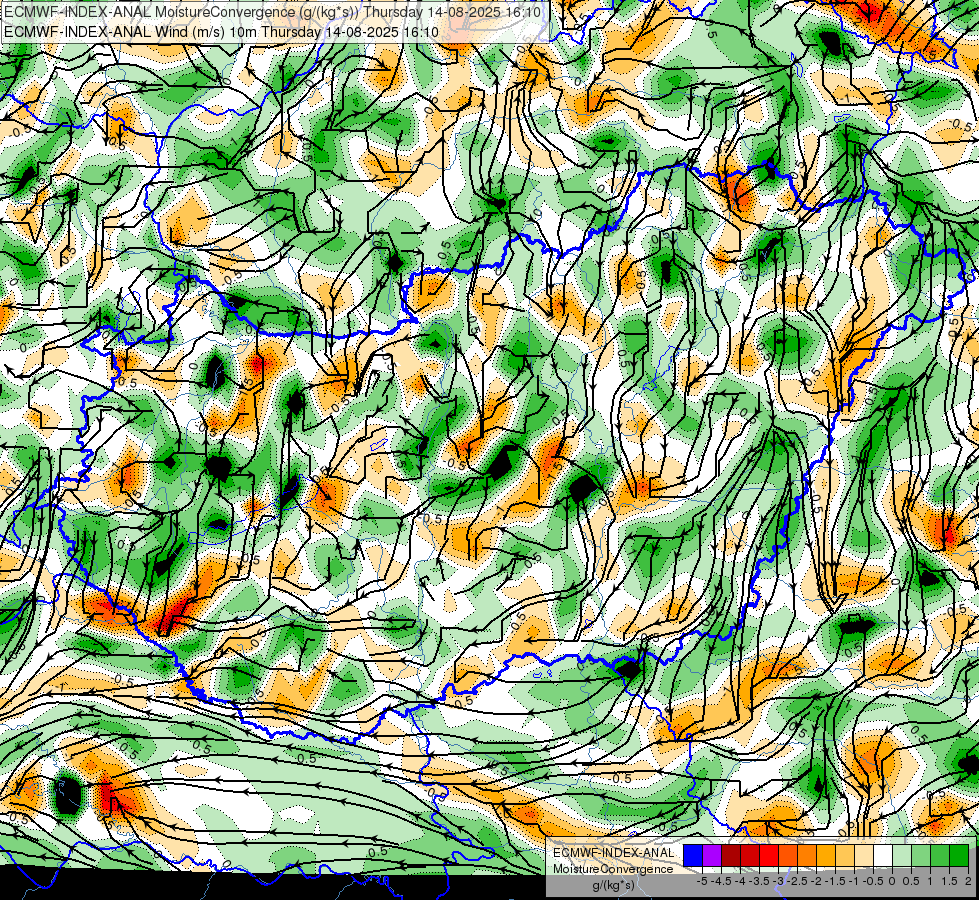Click the -5 tick label in legend

tap(702, 881)
